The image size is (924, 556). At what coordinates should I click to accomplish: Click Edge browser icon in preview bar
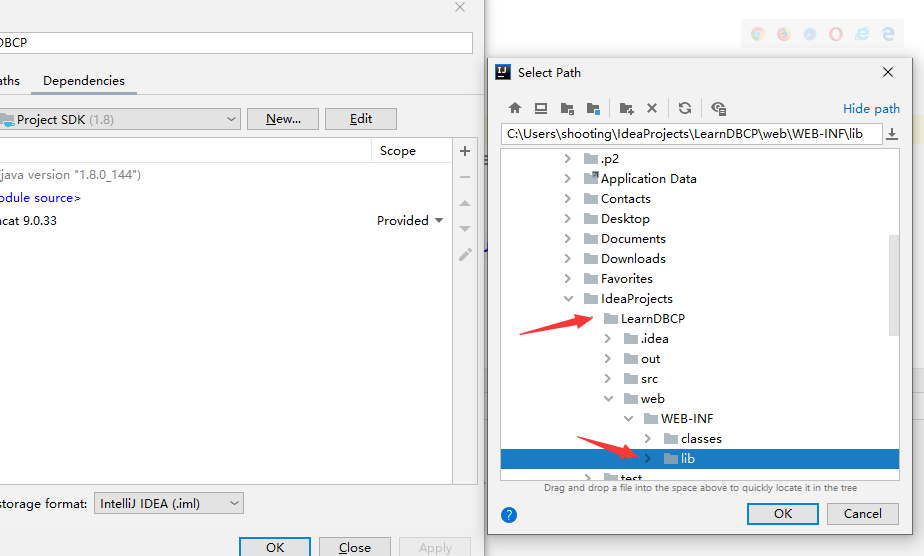[888, 34]
